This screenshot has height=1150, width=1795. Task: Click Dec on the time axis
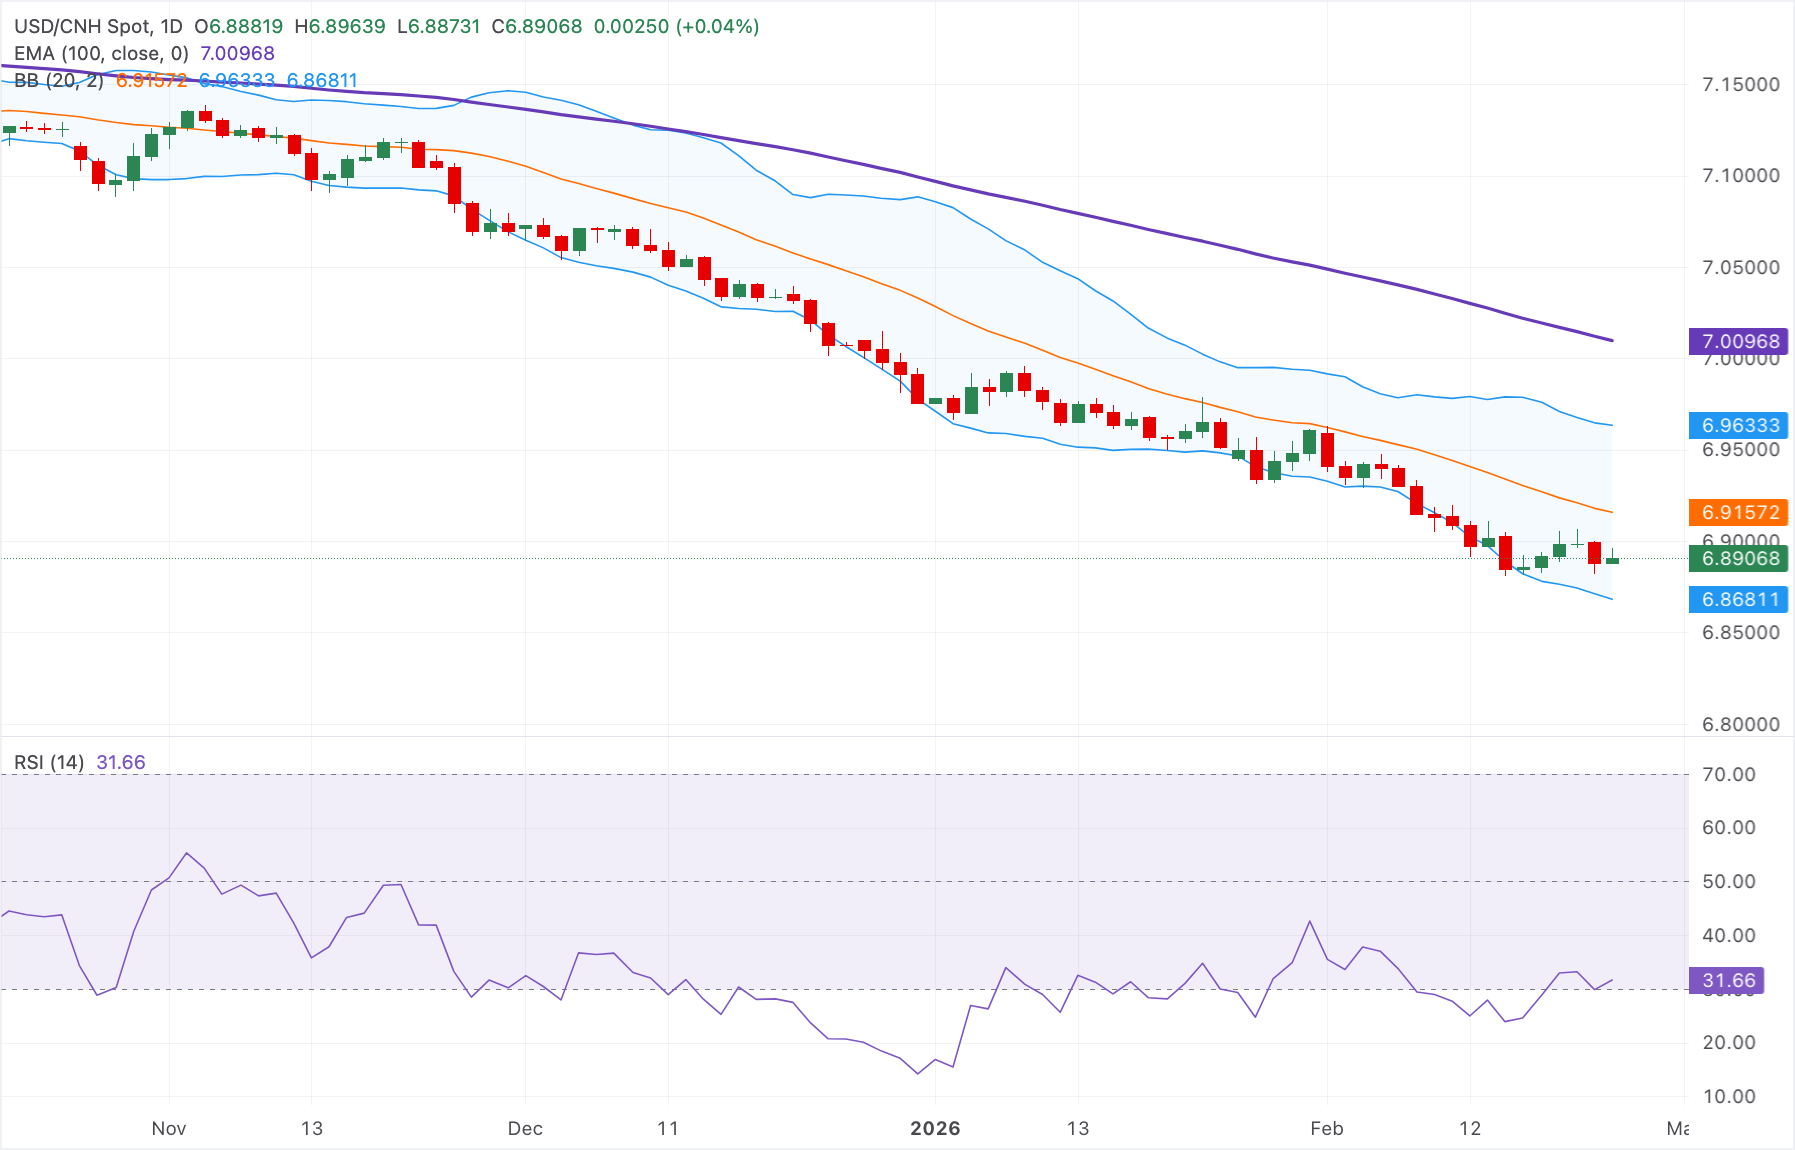click(526, 1128)
